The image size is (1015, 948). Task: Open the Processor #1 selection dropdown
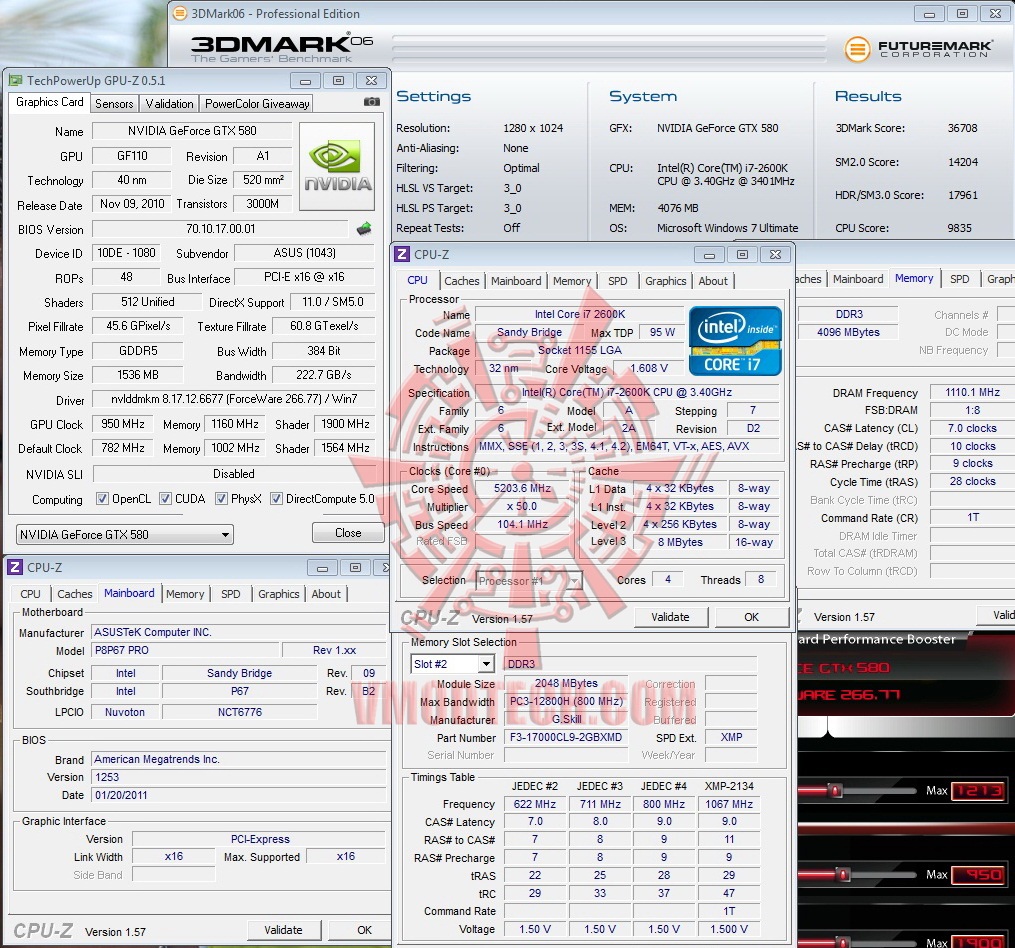click(x=529, y=581)
